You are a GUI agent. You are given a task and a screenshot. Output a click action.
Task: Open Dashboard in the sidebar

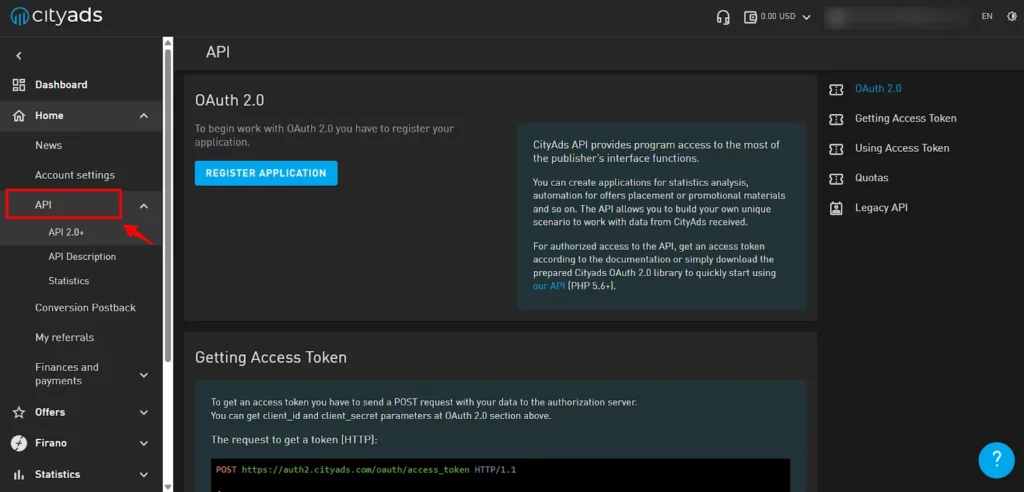(x=61, y=85)
